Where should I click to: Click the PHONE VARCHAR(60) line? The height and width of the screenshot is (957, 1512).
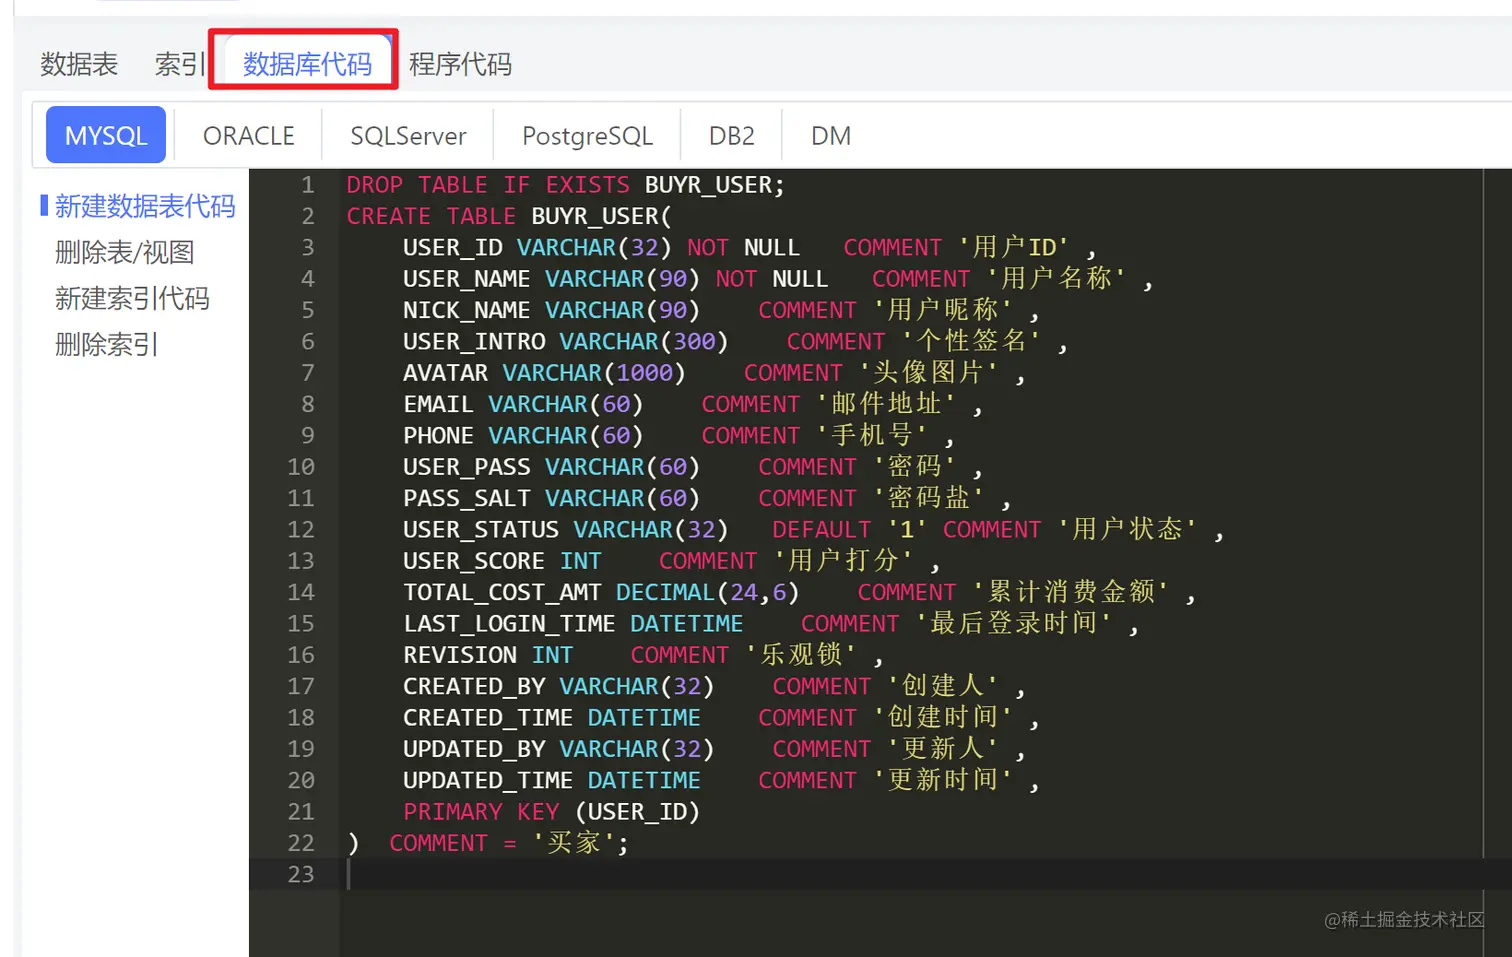pyautogui.click(x=679, y=435)
